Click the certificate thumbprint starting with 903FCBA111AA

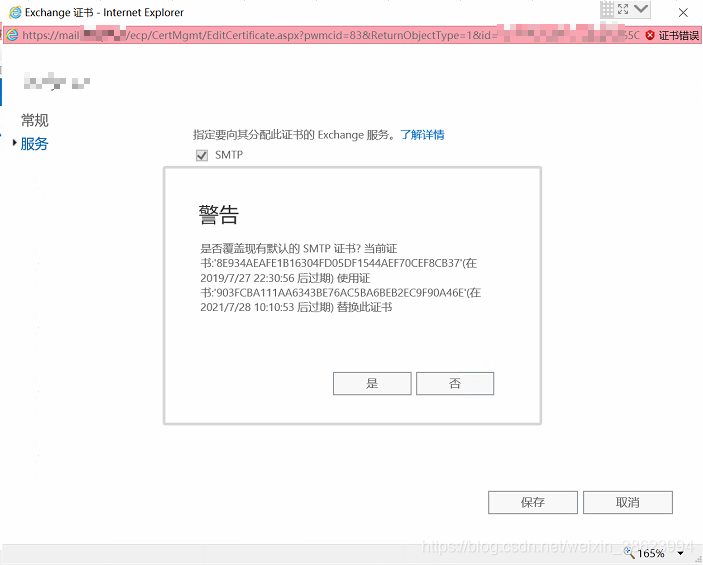(340, 293)
